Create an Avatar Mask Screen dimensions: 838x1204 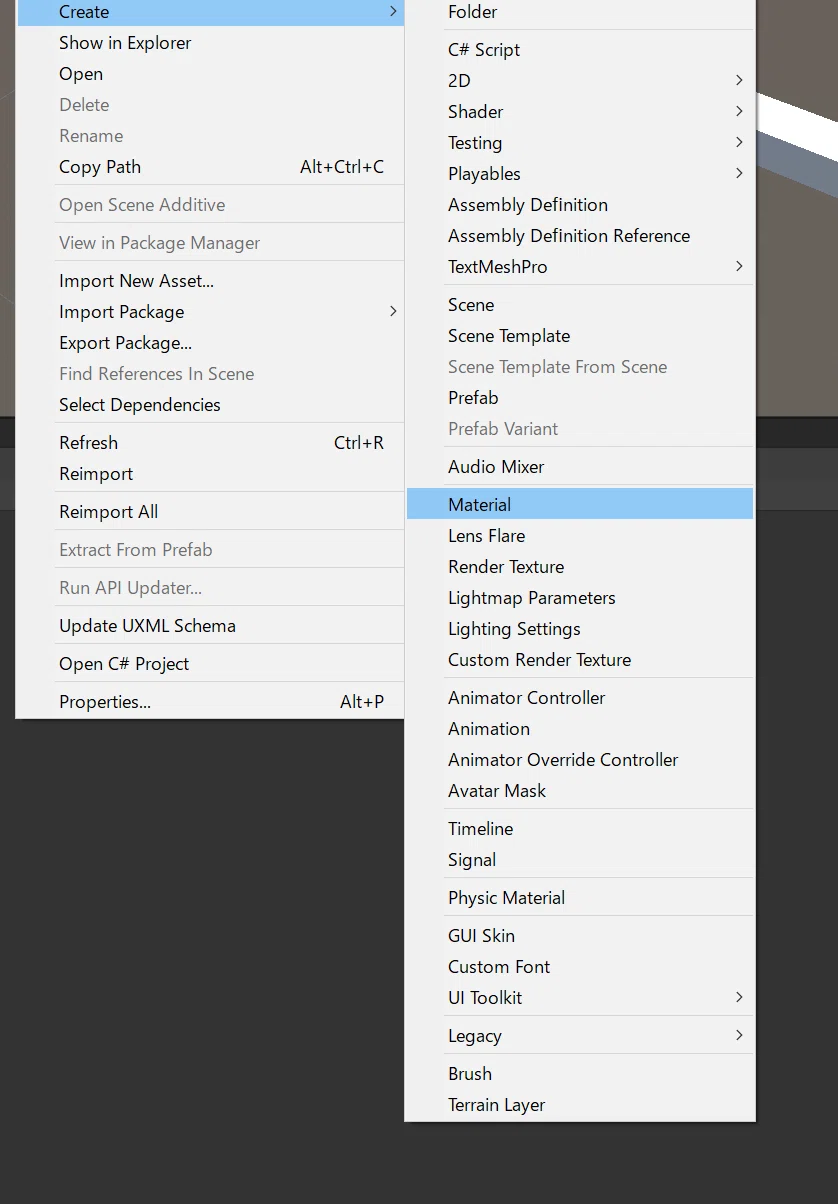[x=580, y=791]
